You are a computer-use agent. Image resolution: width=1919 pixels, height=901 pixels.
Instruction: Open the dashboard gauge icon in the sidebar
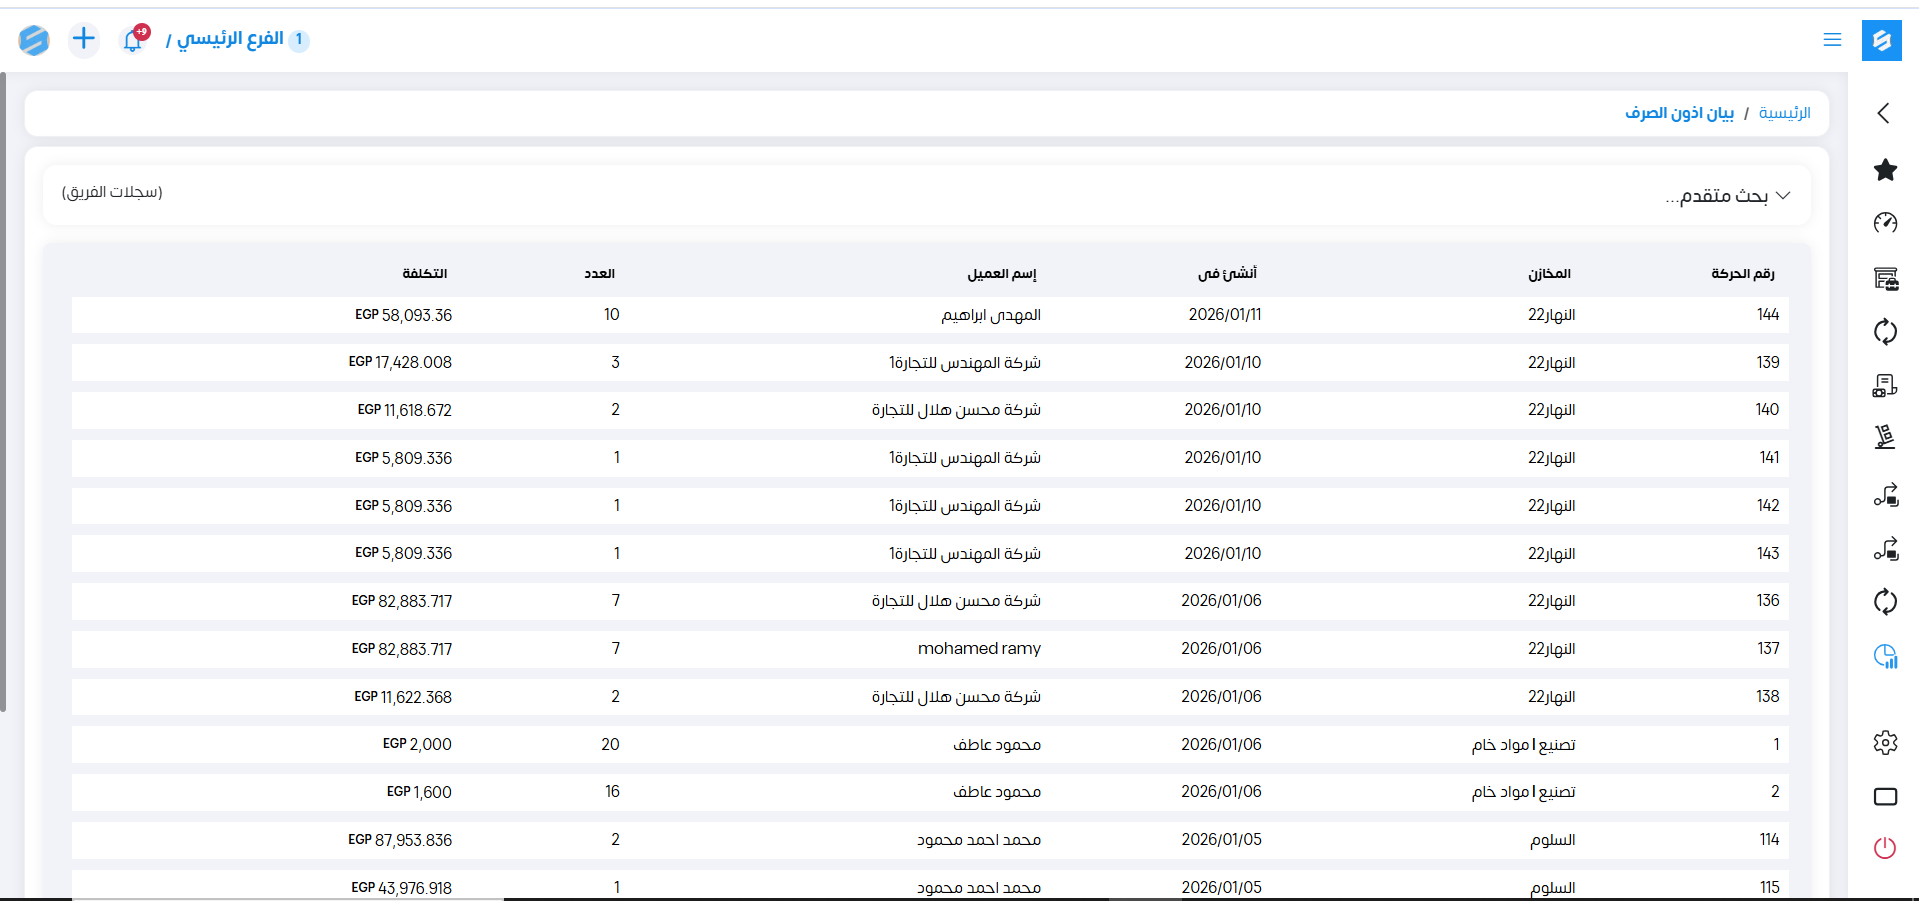tap(1885, 223)
